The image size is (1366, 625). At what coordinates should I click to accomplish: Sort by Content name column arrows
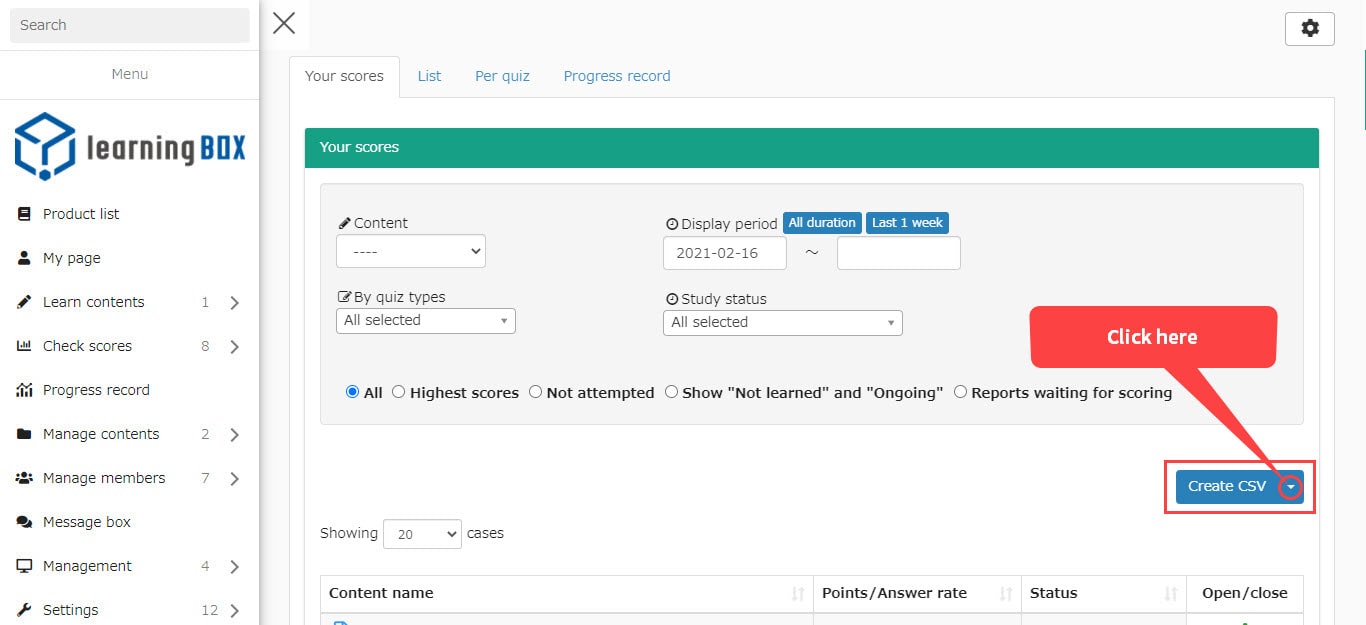pos(797,594)
